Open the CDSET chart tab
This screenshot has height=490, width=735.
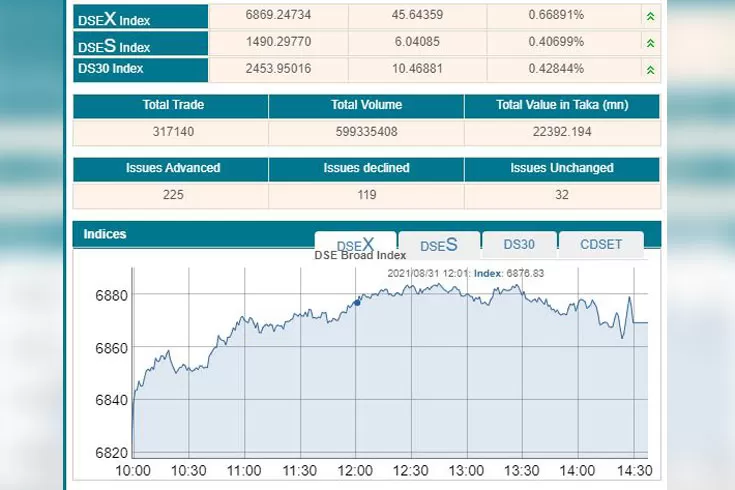pyautogui.click(x=601, y=244)
